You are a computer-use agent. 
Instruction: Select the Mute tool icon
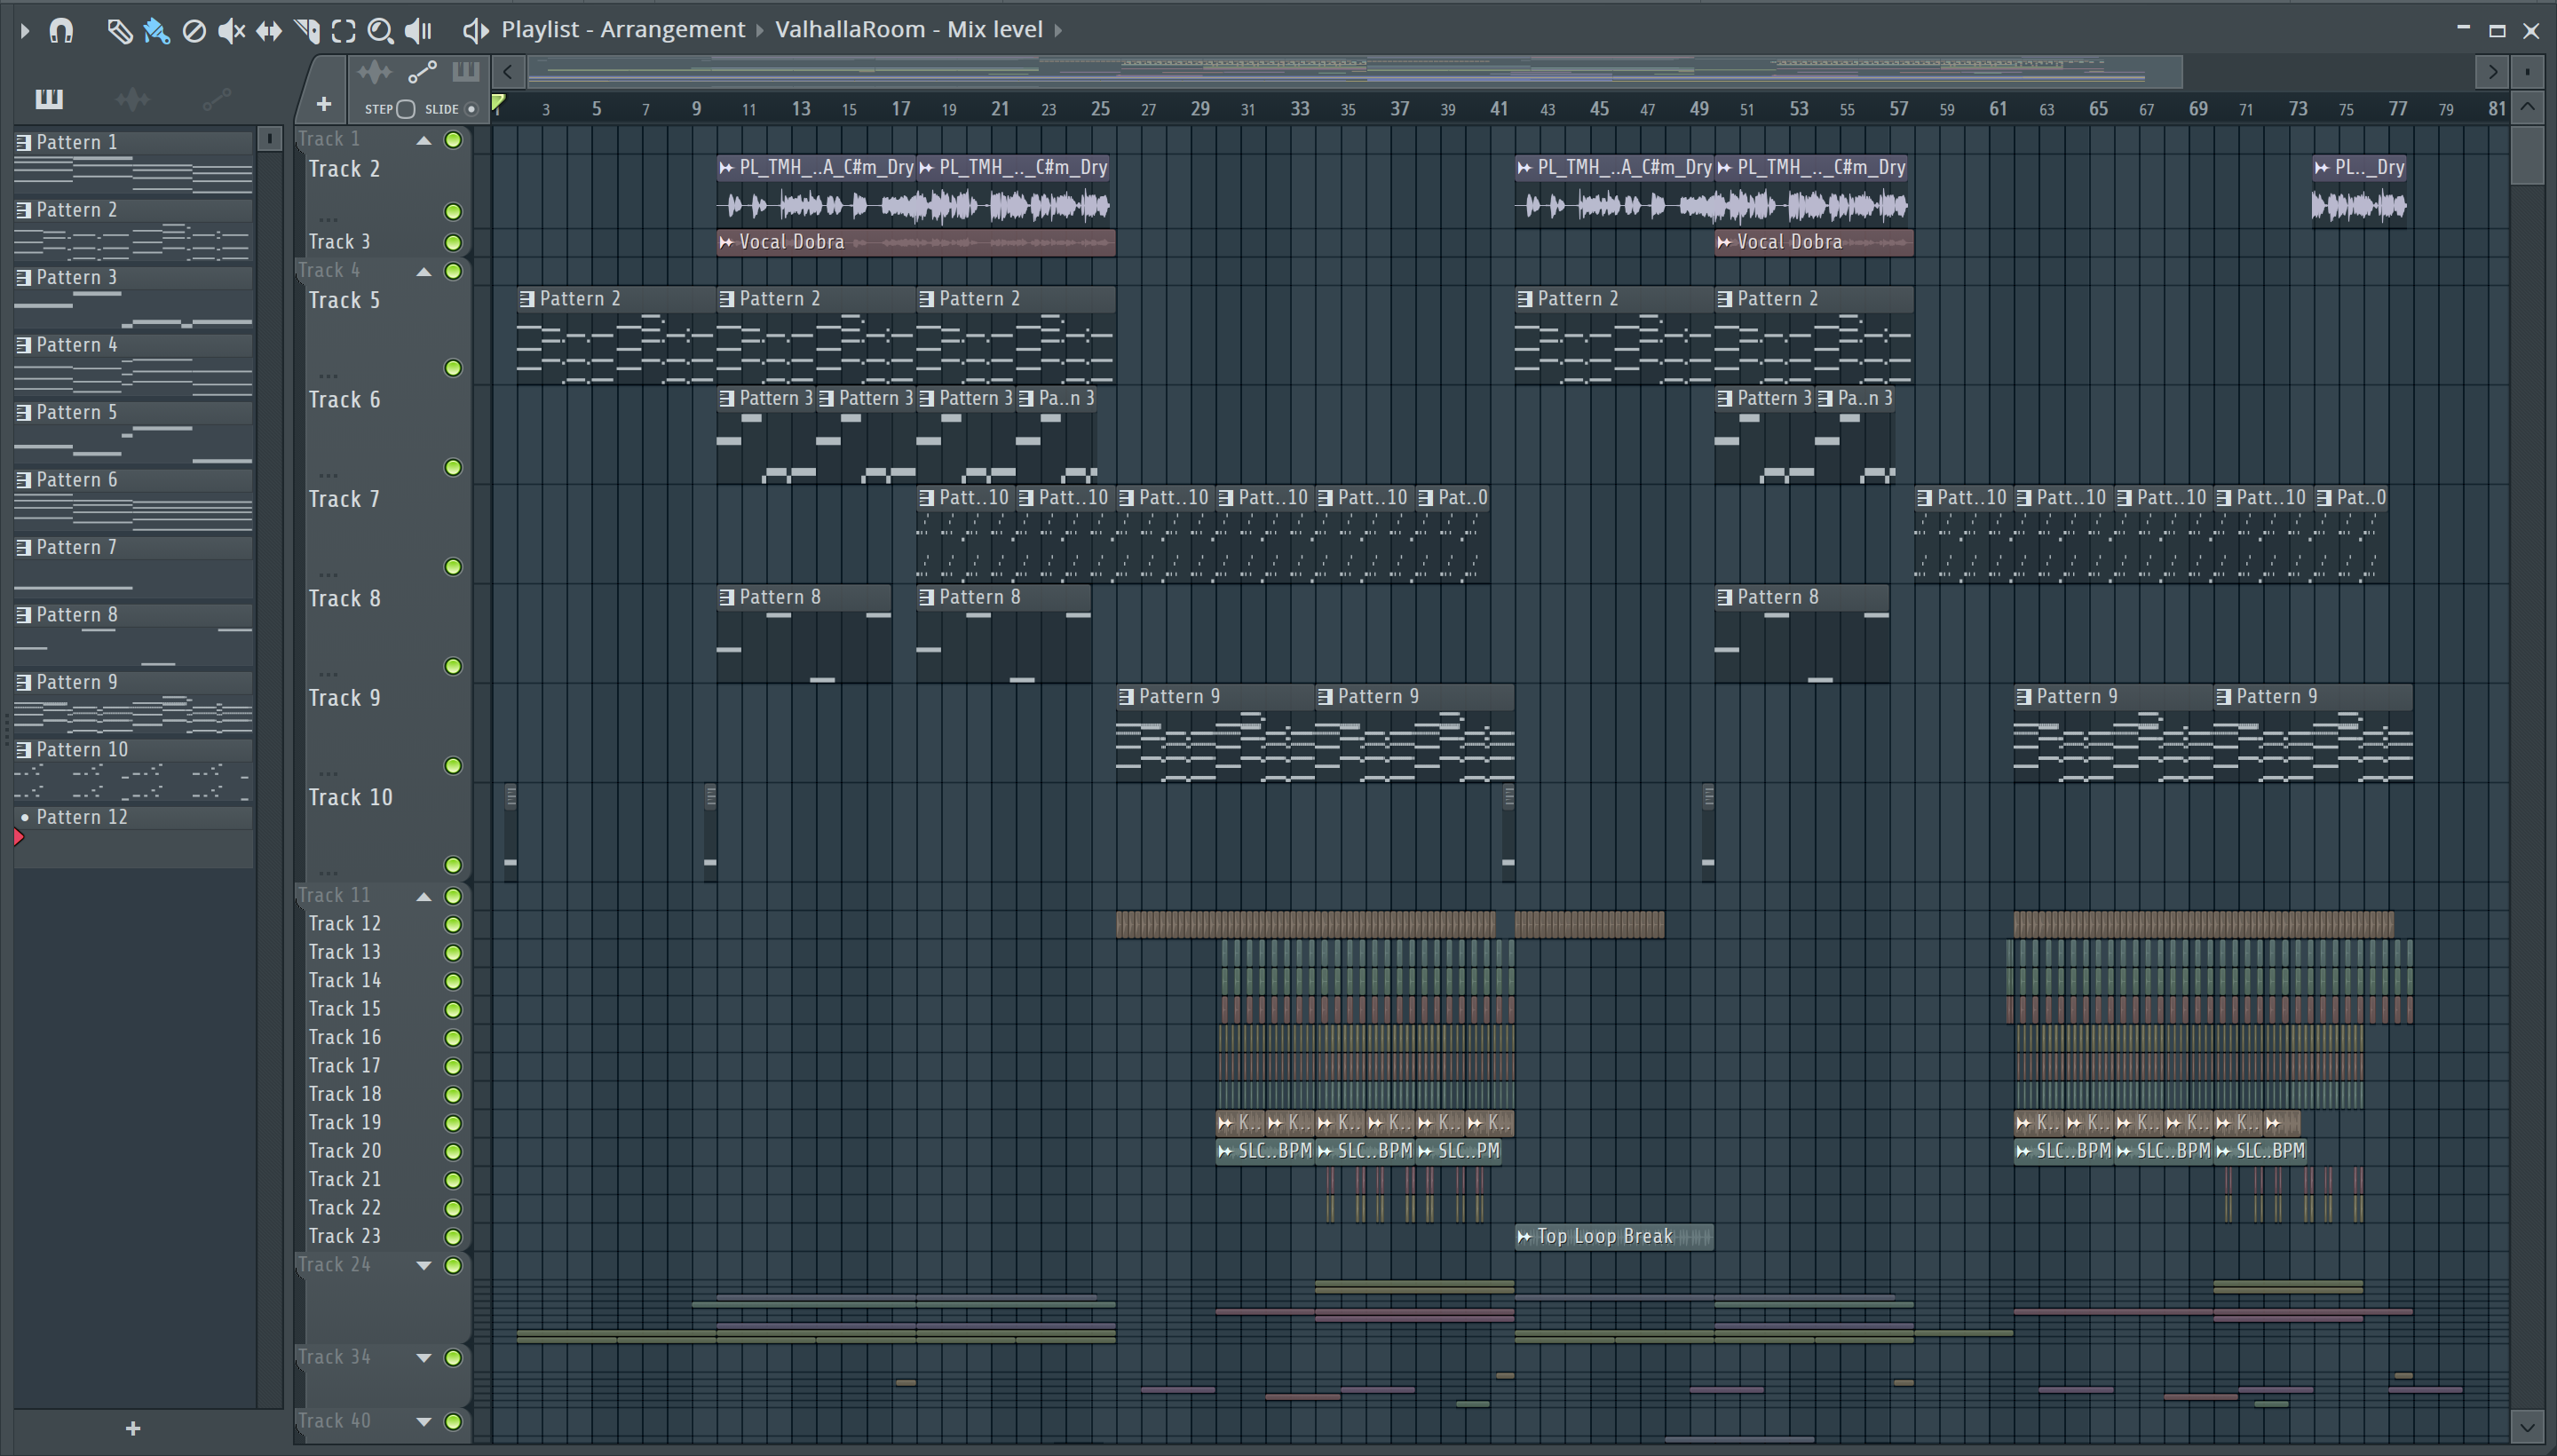tap(230, 31)
